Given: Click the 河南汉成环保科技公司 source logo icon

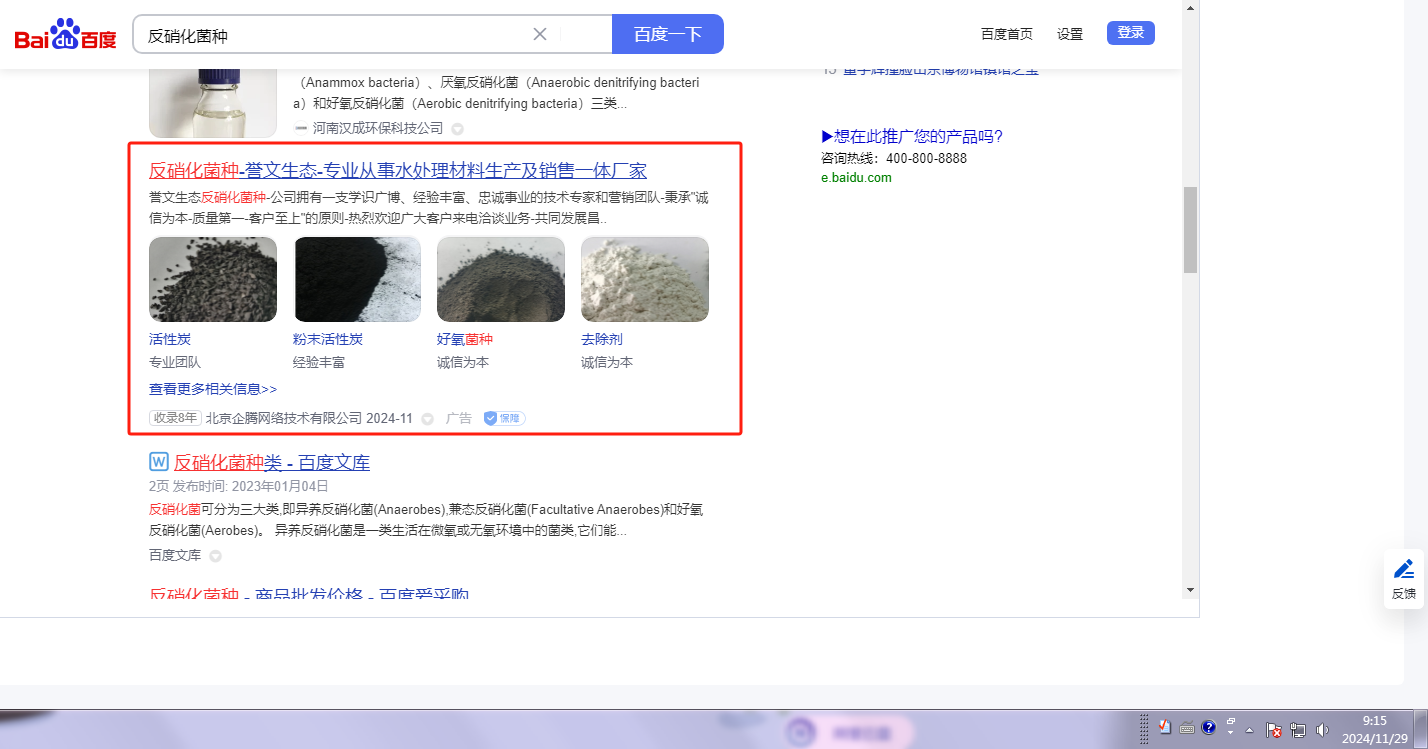Looking at the screenshot, I should click(x=300, y=128).
